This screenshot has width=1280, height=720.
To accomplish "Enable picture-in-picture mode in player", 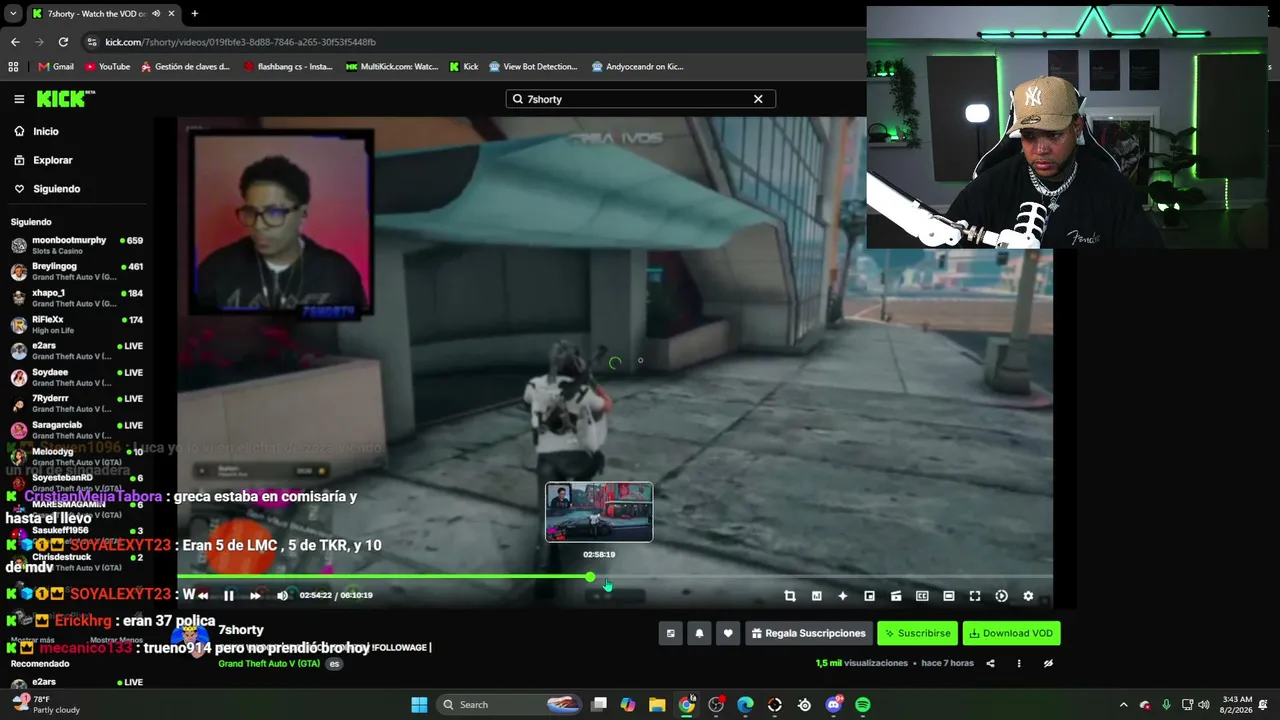I will (869, 596).
